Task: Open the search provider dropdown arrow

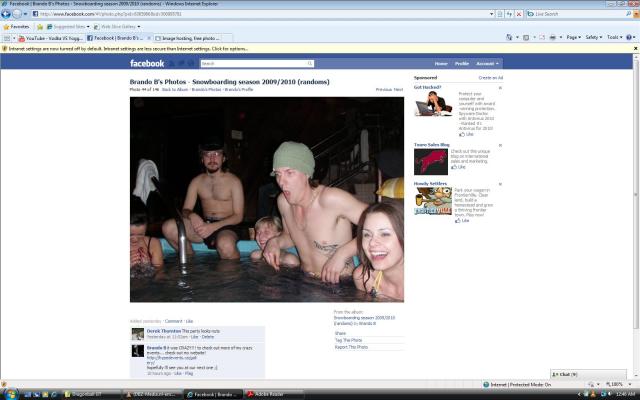Action: tap(636, 14)
